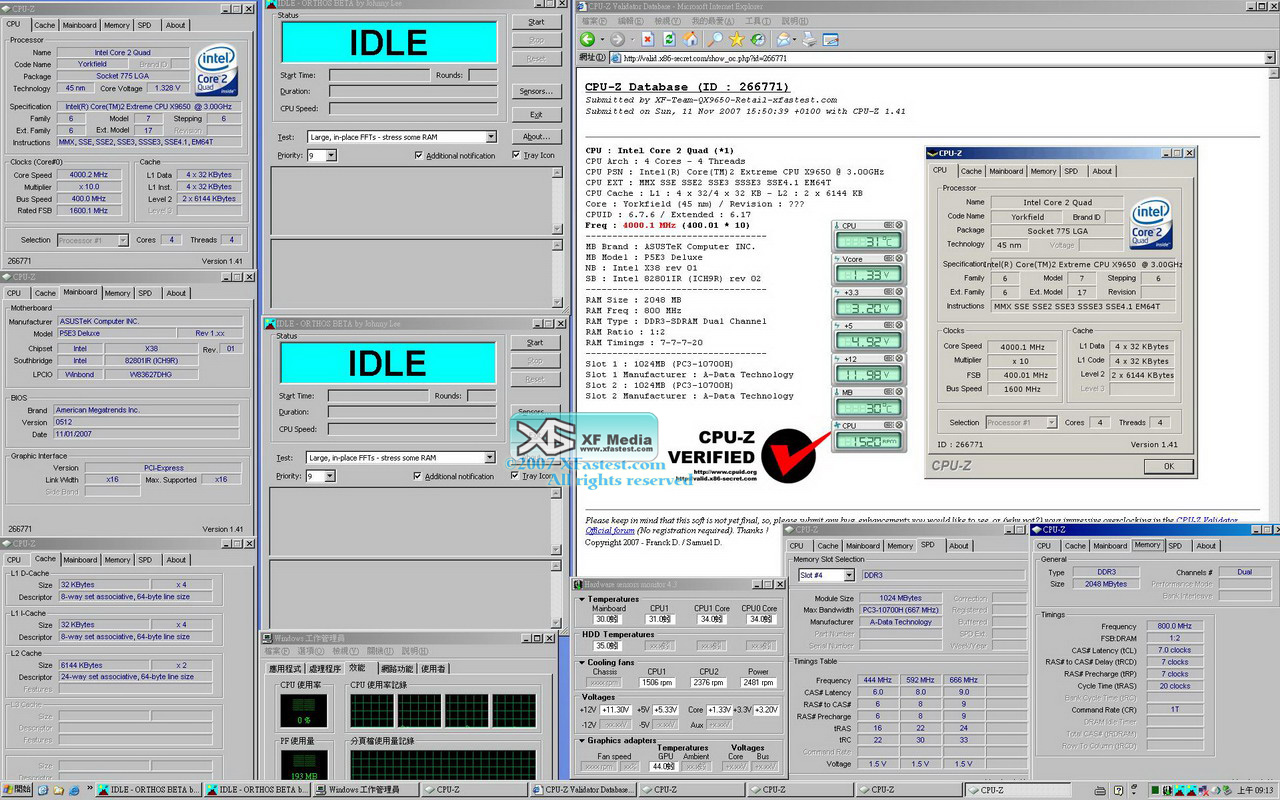Screen dimensions: 1280x800
Task: Select the A-Data Technology manufacturer field in SPD
Action: pyautogui.click(x=900, y=622)
